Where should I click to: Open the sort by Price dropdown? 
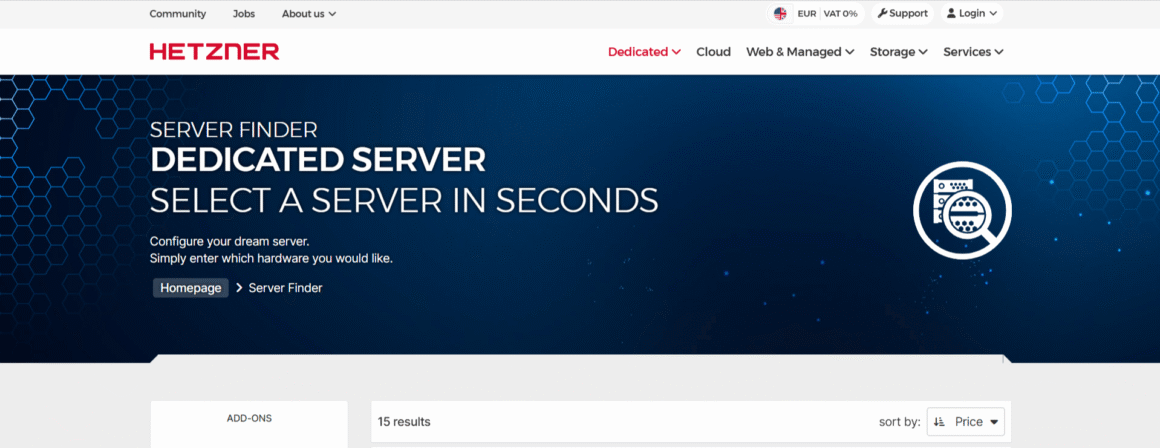(x=966, y=421)
